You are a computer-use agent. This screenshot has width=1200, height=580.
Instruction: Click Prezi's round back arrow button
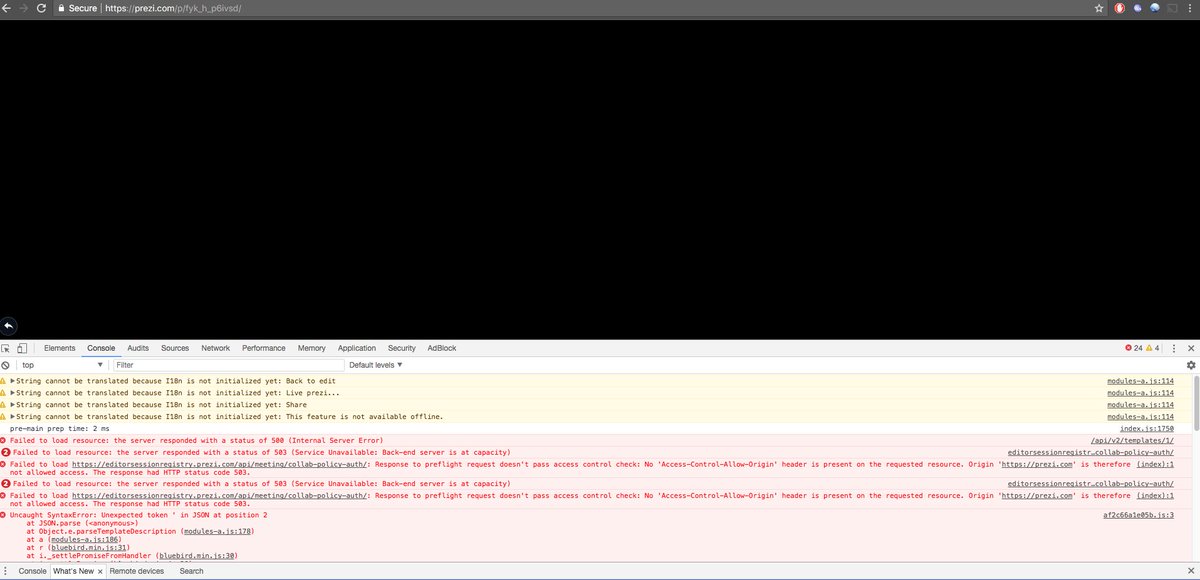[x=9, y=326]
